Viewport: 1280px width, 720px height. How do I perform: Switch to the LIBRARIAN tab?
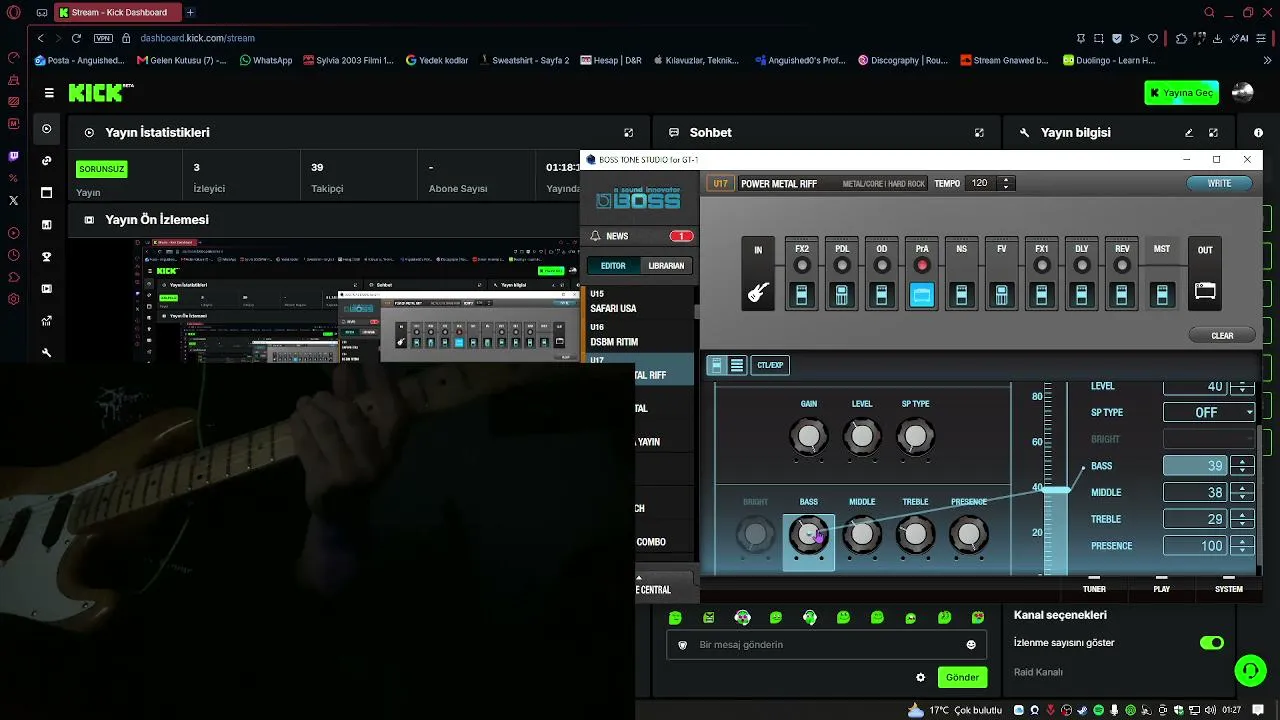click(x=666, y=266)
